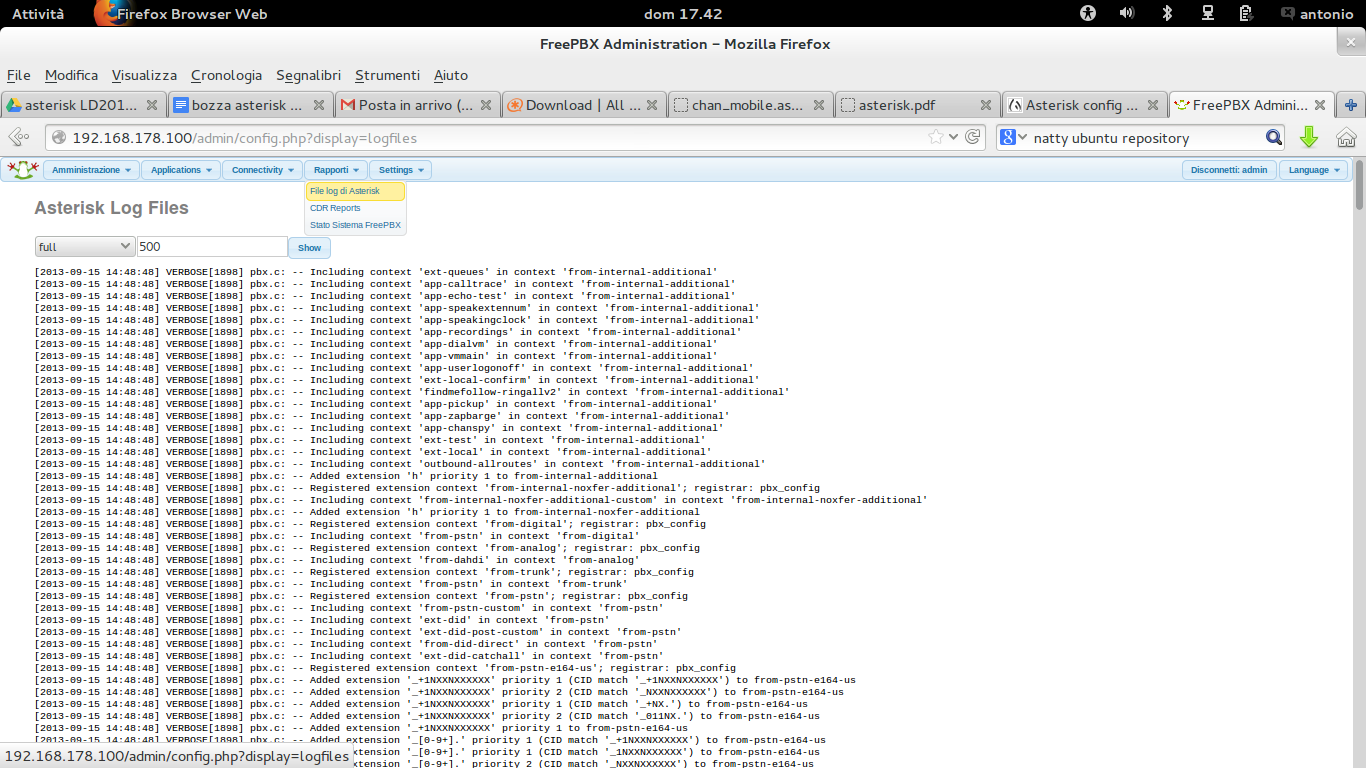The image size is (1366, 768).
Task: Open new tab with plus icon
Action: 1351,105
